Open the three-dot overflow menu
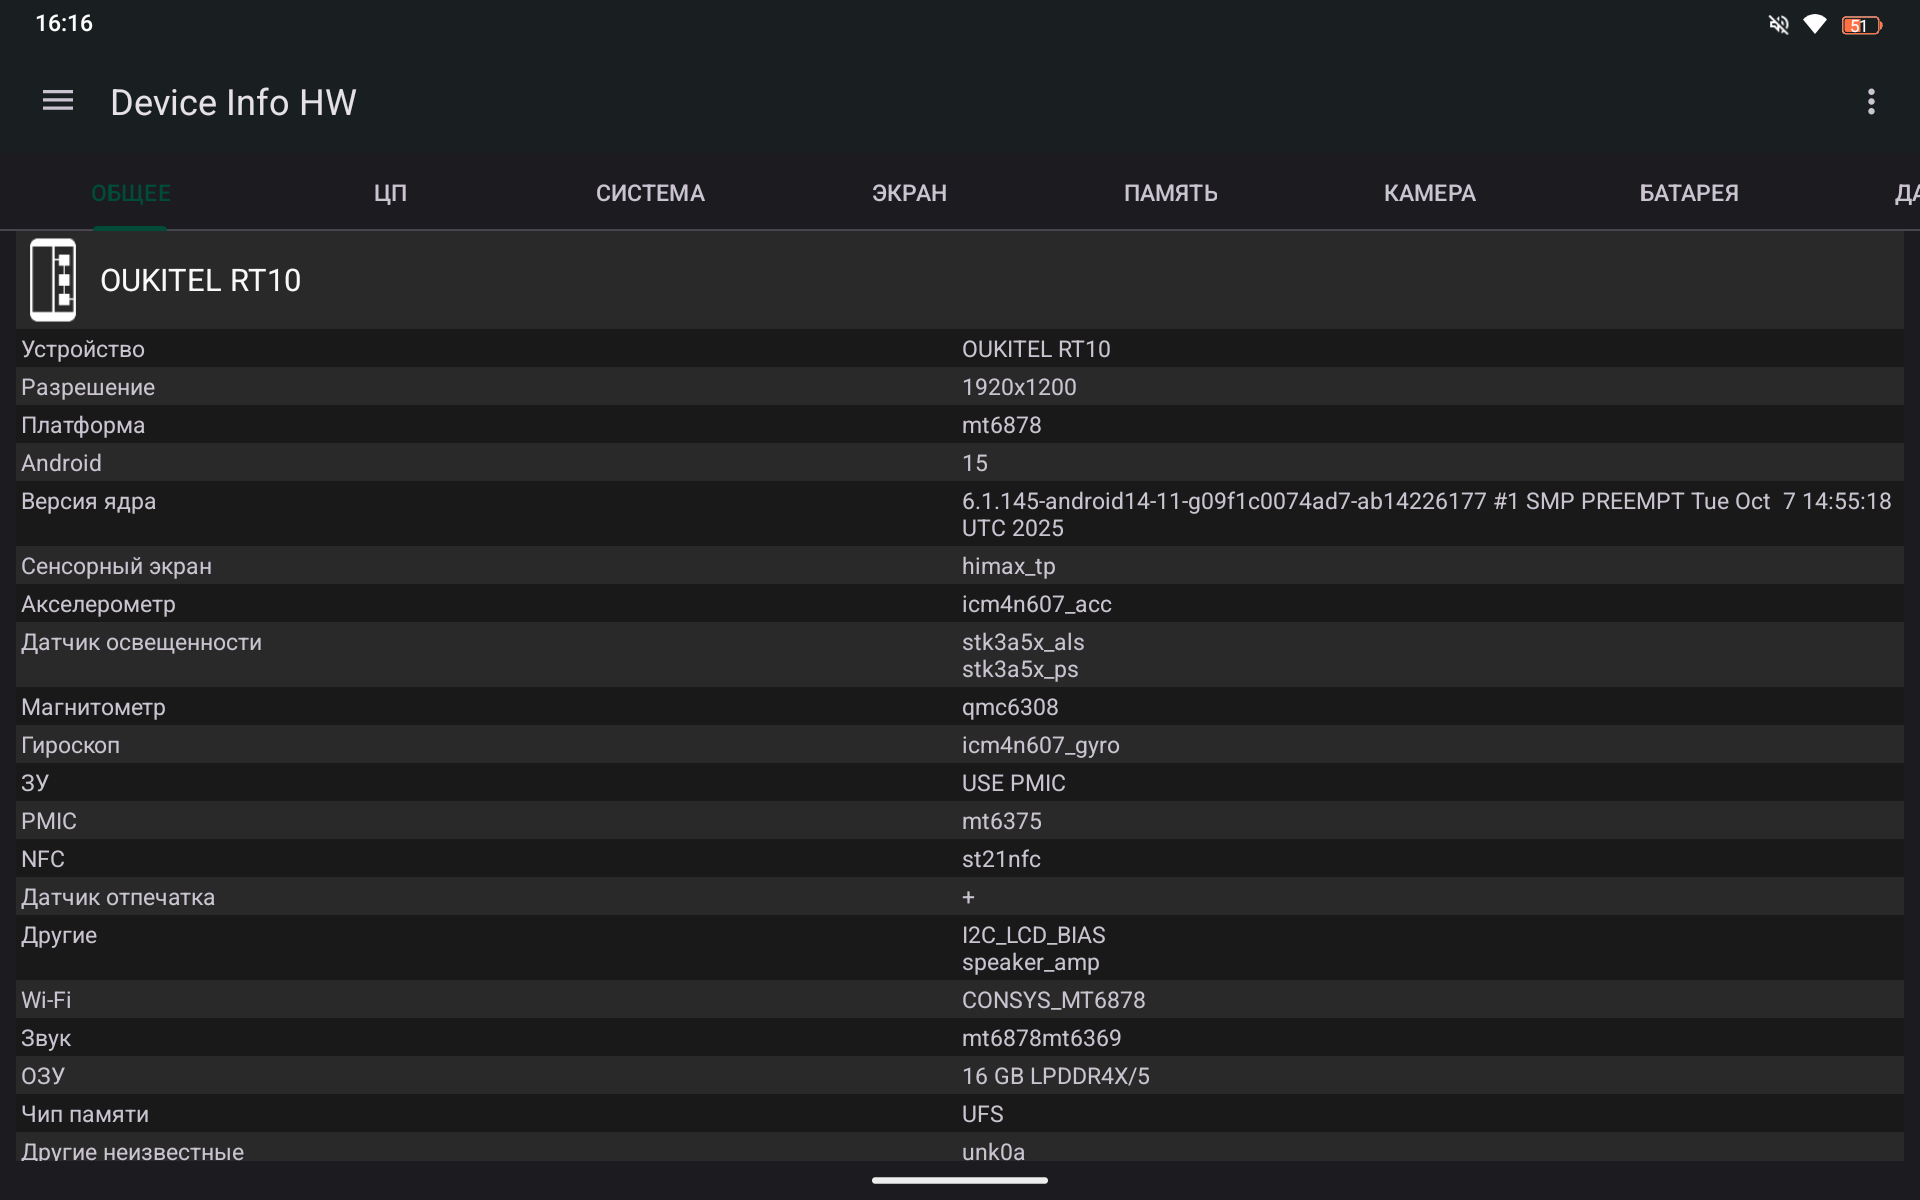 [1870, 102]
